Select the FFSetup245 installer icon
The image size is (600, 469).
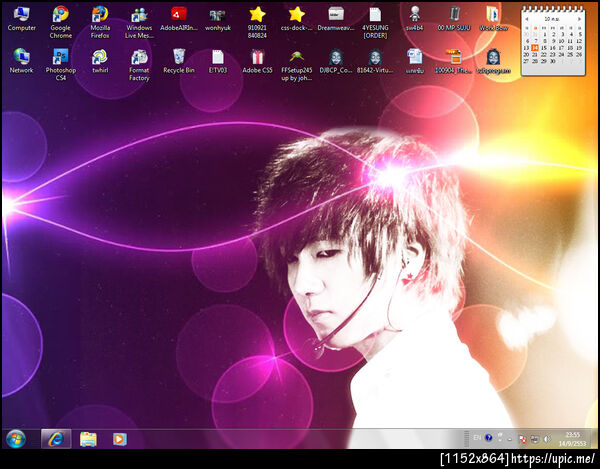pyautogui.click(x=297, y=64)
